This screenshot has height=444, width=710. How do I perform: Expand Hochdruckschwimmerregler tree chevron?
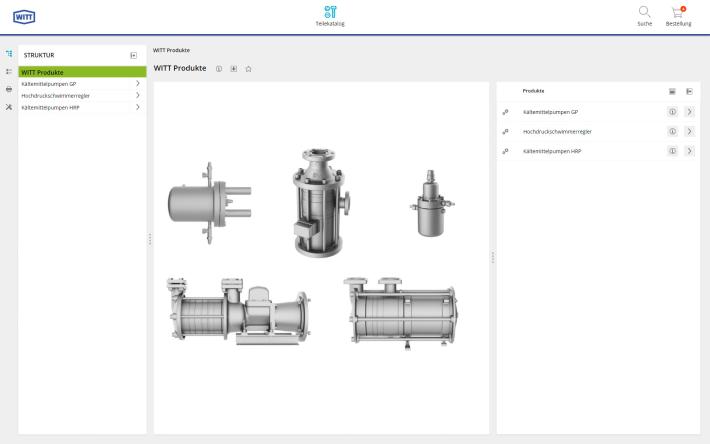[x=138, y=95]
